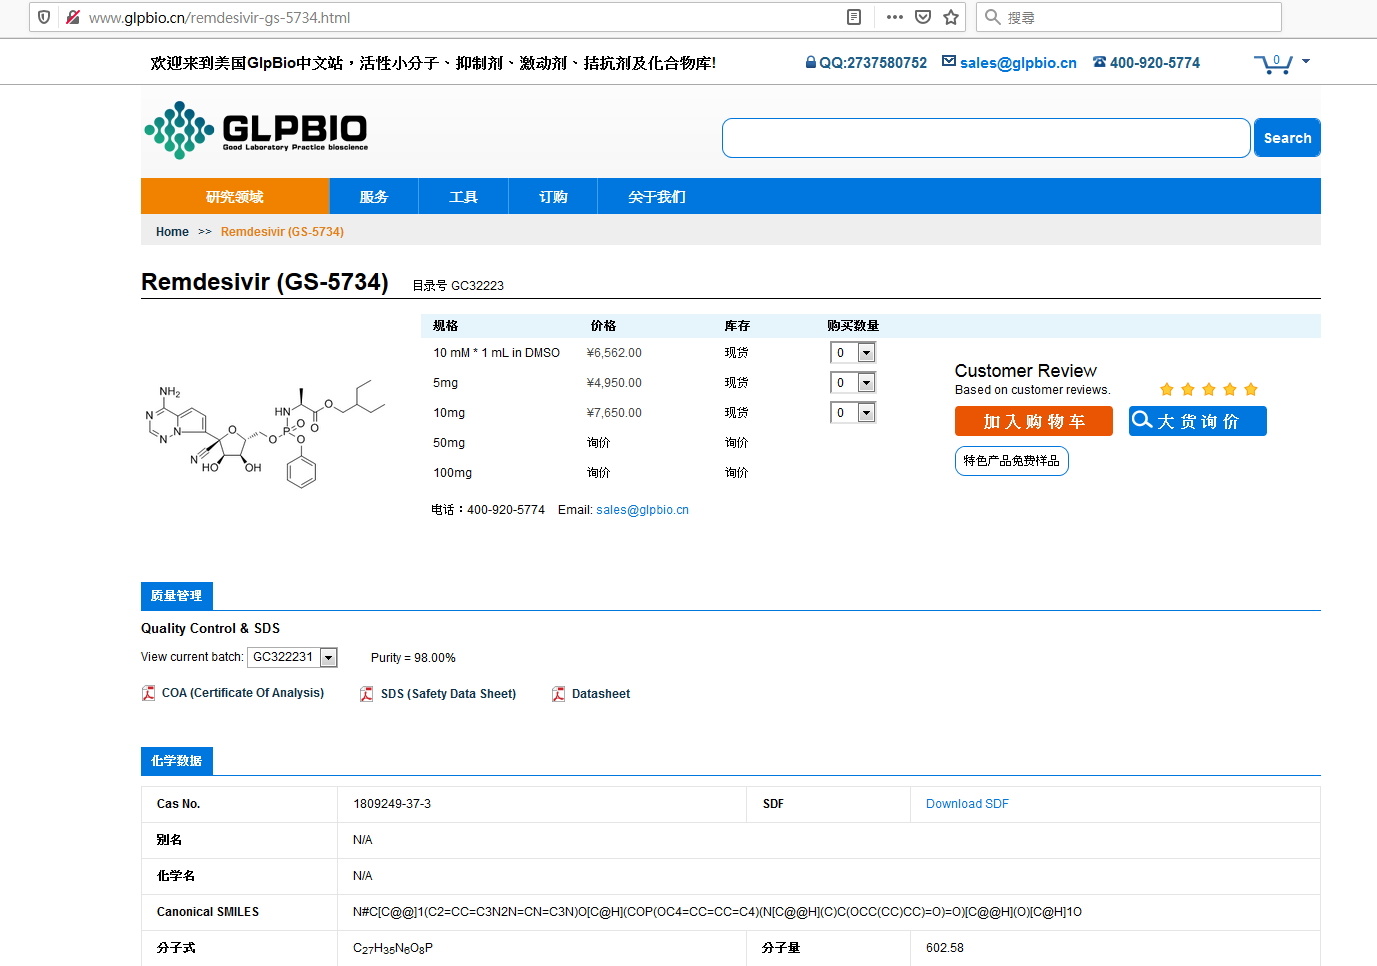
Task: Click the COA PDF icon
Action: (148, 693)
